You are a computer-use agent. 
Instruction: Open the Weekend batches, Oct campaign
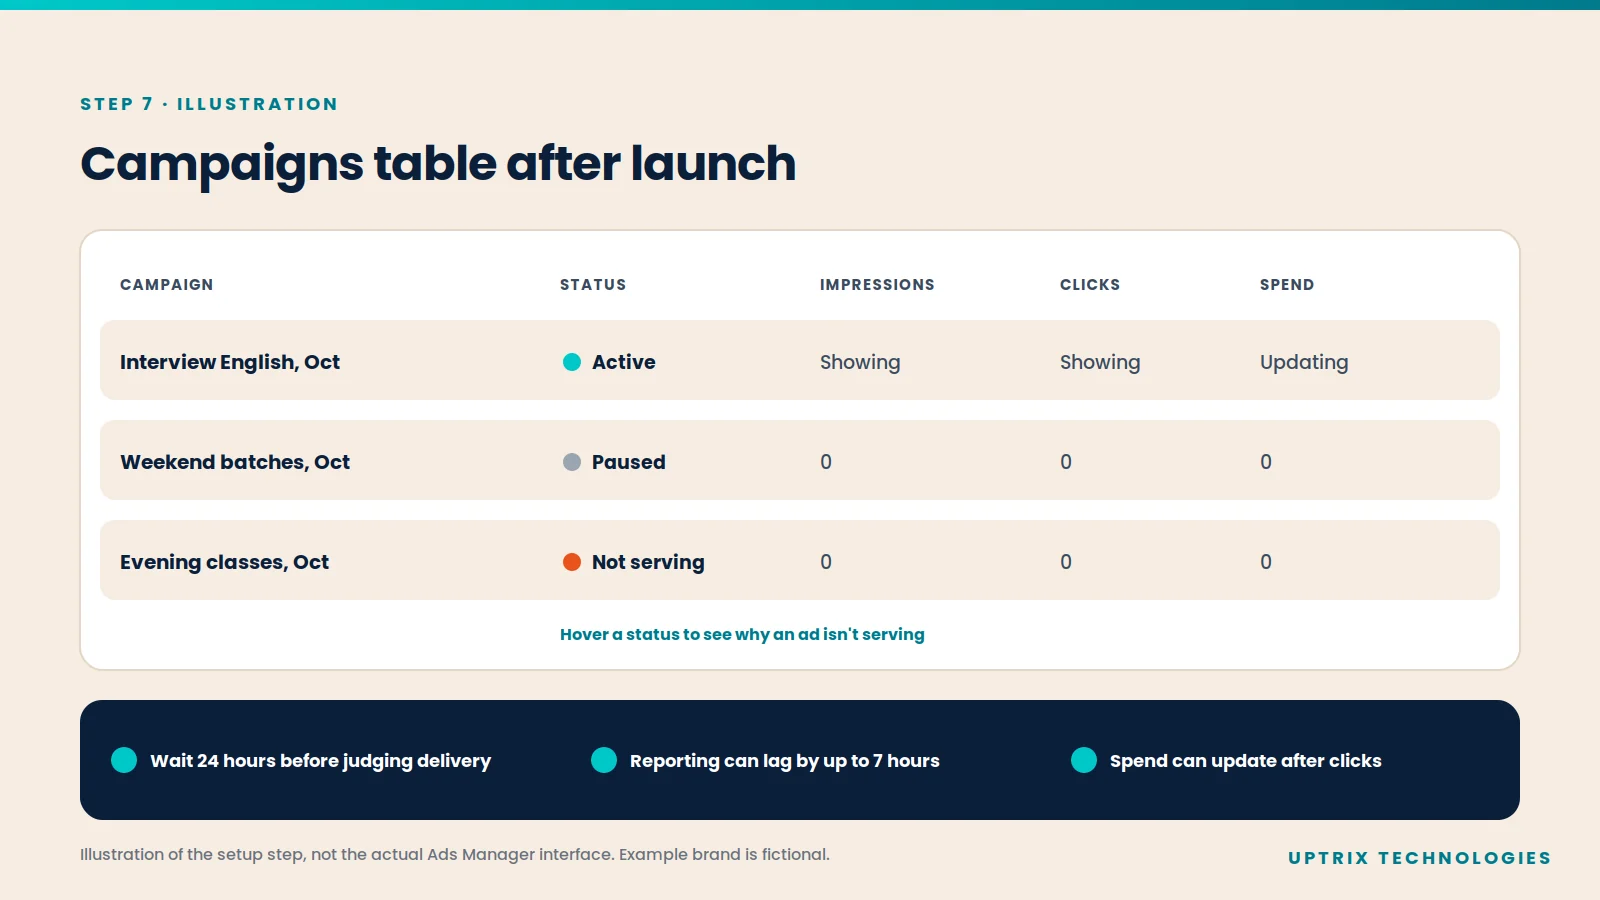(235, 462)
